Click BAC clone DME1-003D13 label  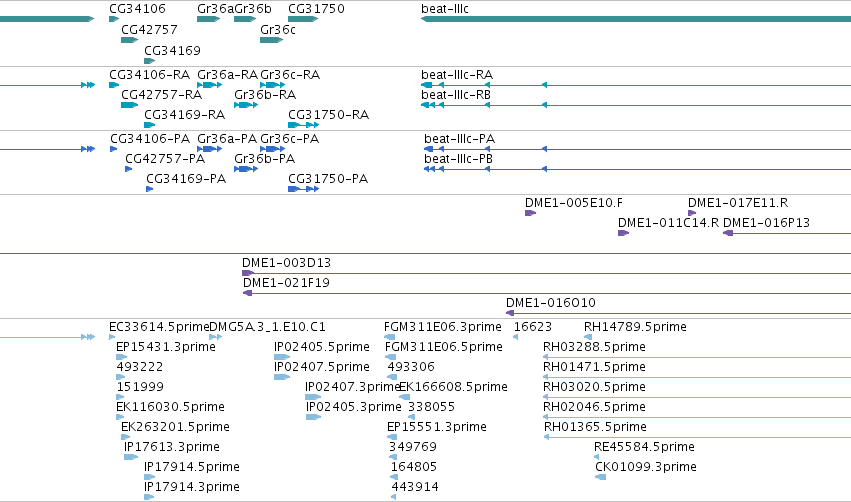[x=287, y=263]
